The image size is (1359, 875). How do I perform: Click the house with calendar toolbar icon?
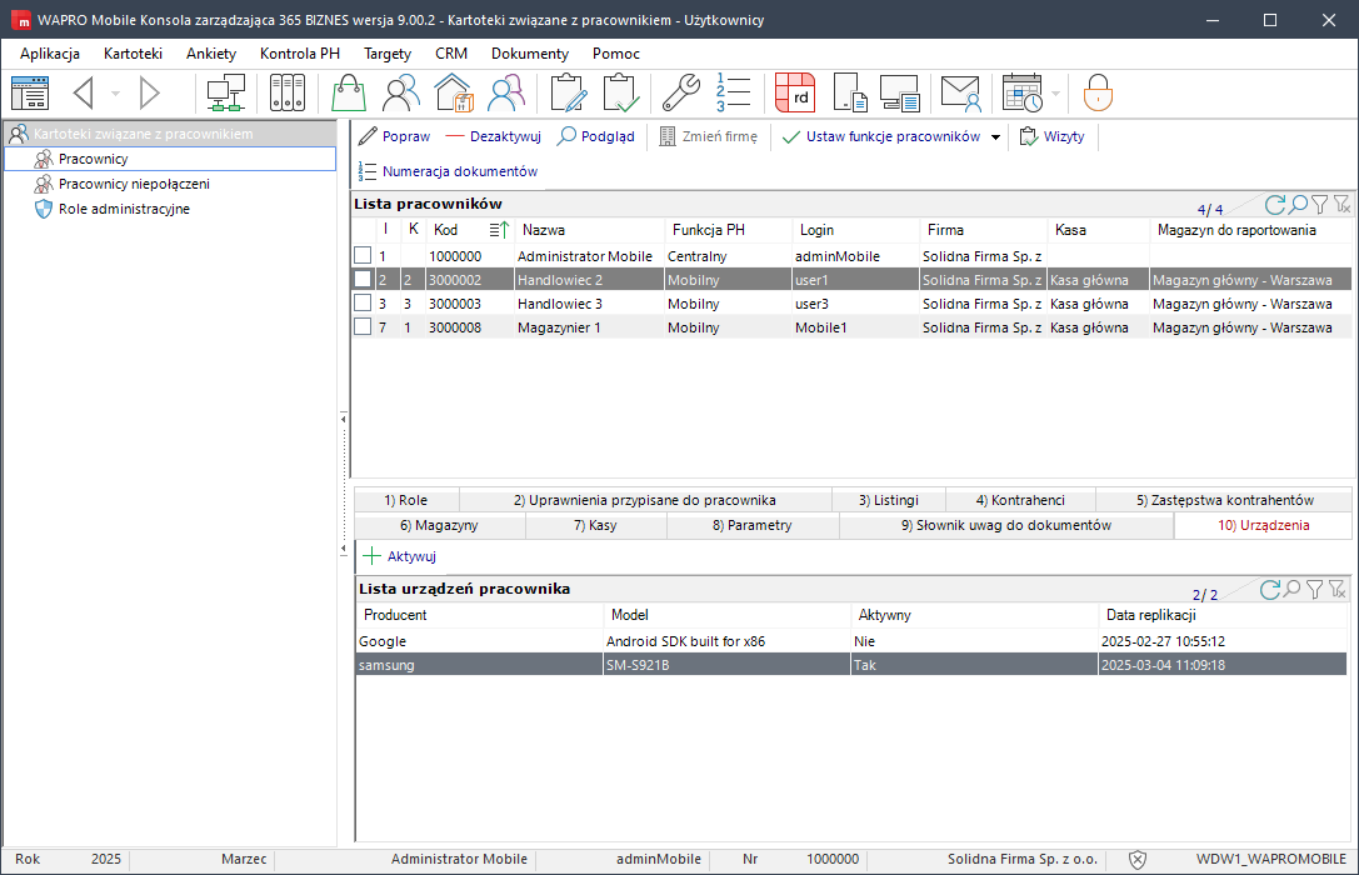pos(453,93)
